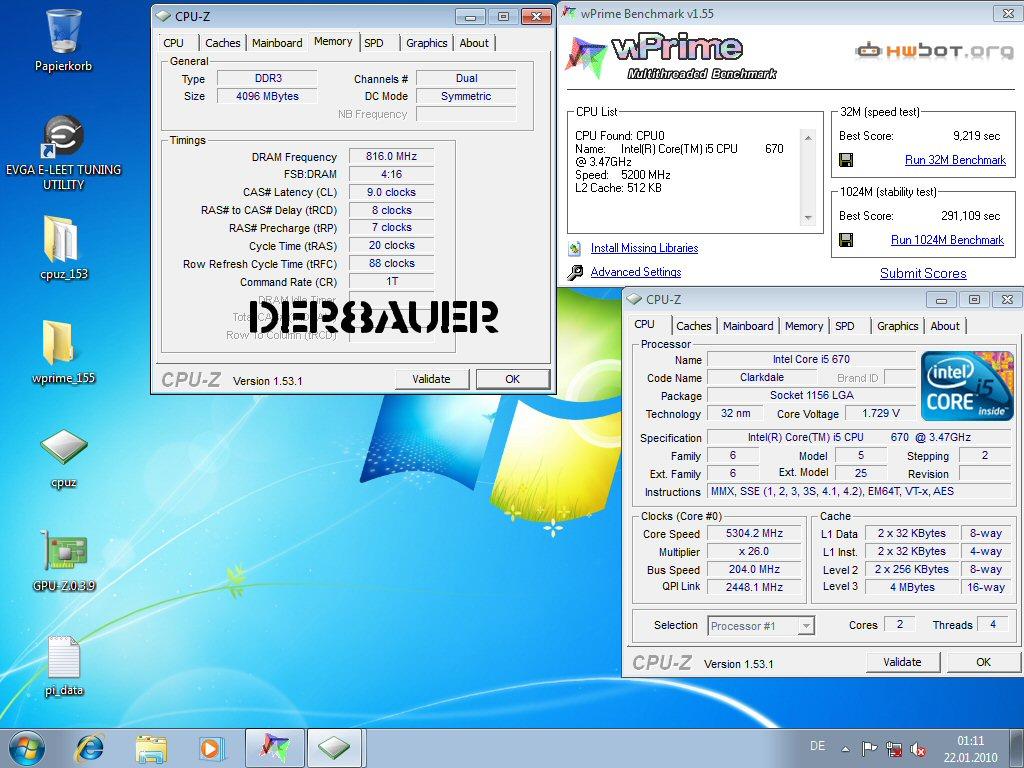The height and width of the screenshot is (768, 1024).
Task: Click Submit Scores link
Action: point(923,274)
